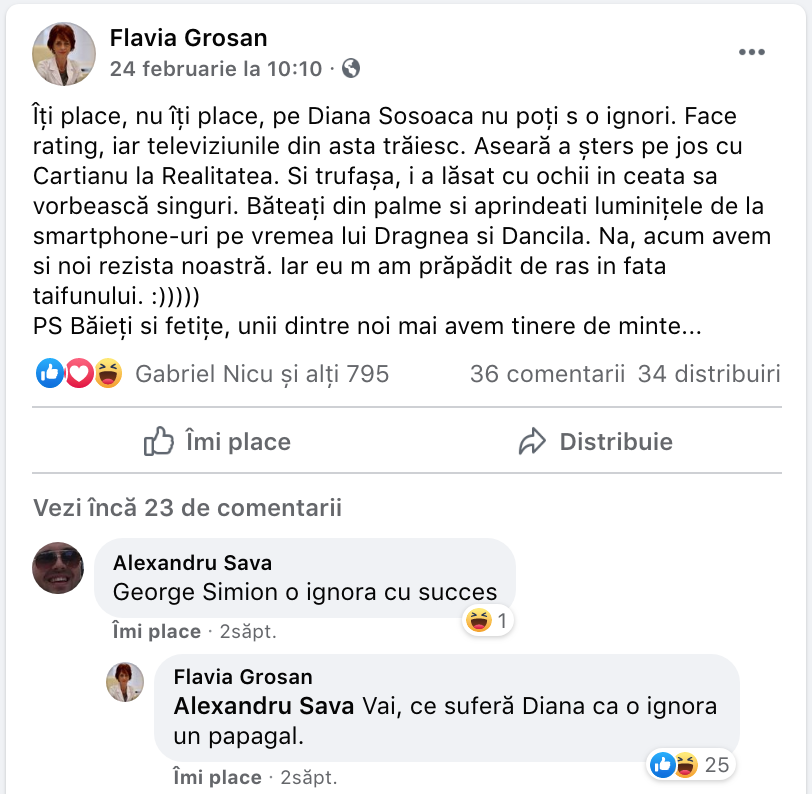Open Alexandru Sava's profile avatar
The image size is (812, 794).
click(x=58, y=568)
